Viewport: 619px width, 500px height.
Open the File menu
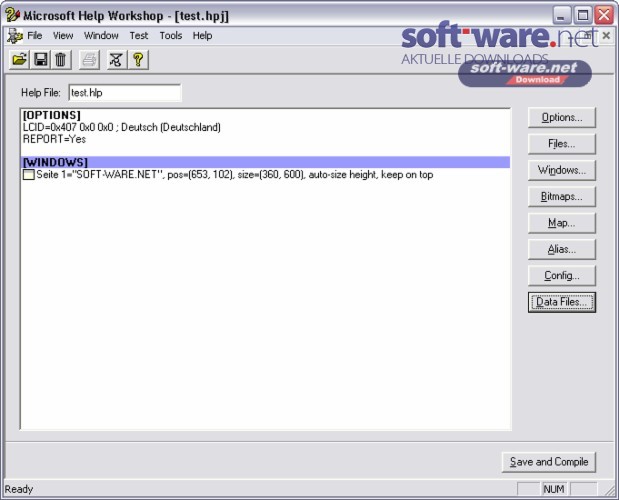click(35, 36)
